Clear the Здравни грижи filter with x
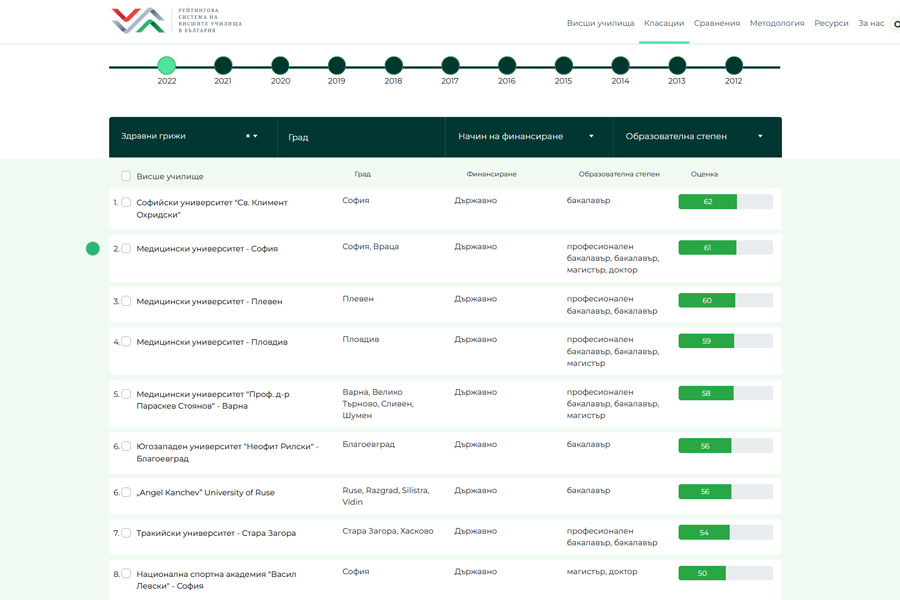The height and width of the screenshot is (600, 900). point(247,136)
